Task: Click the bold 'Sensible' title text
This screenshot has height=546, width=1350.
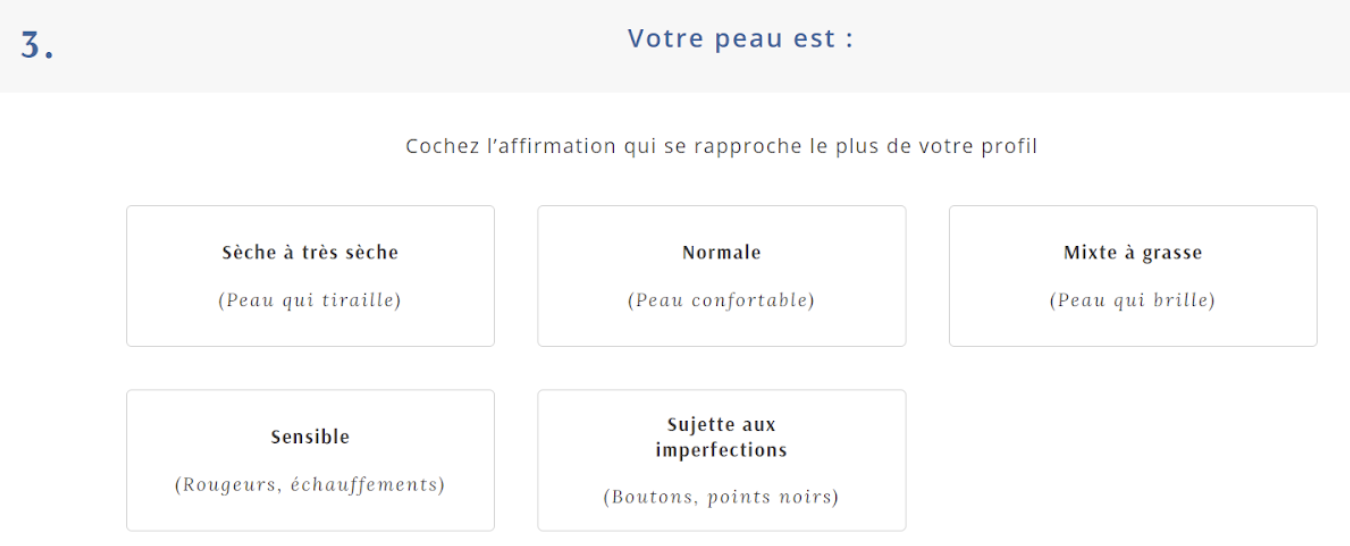Action: (x=310, y=437)
